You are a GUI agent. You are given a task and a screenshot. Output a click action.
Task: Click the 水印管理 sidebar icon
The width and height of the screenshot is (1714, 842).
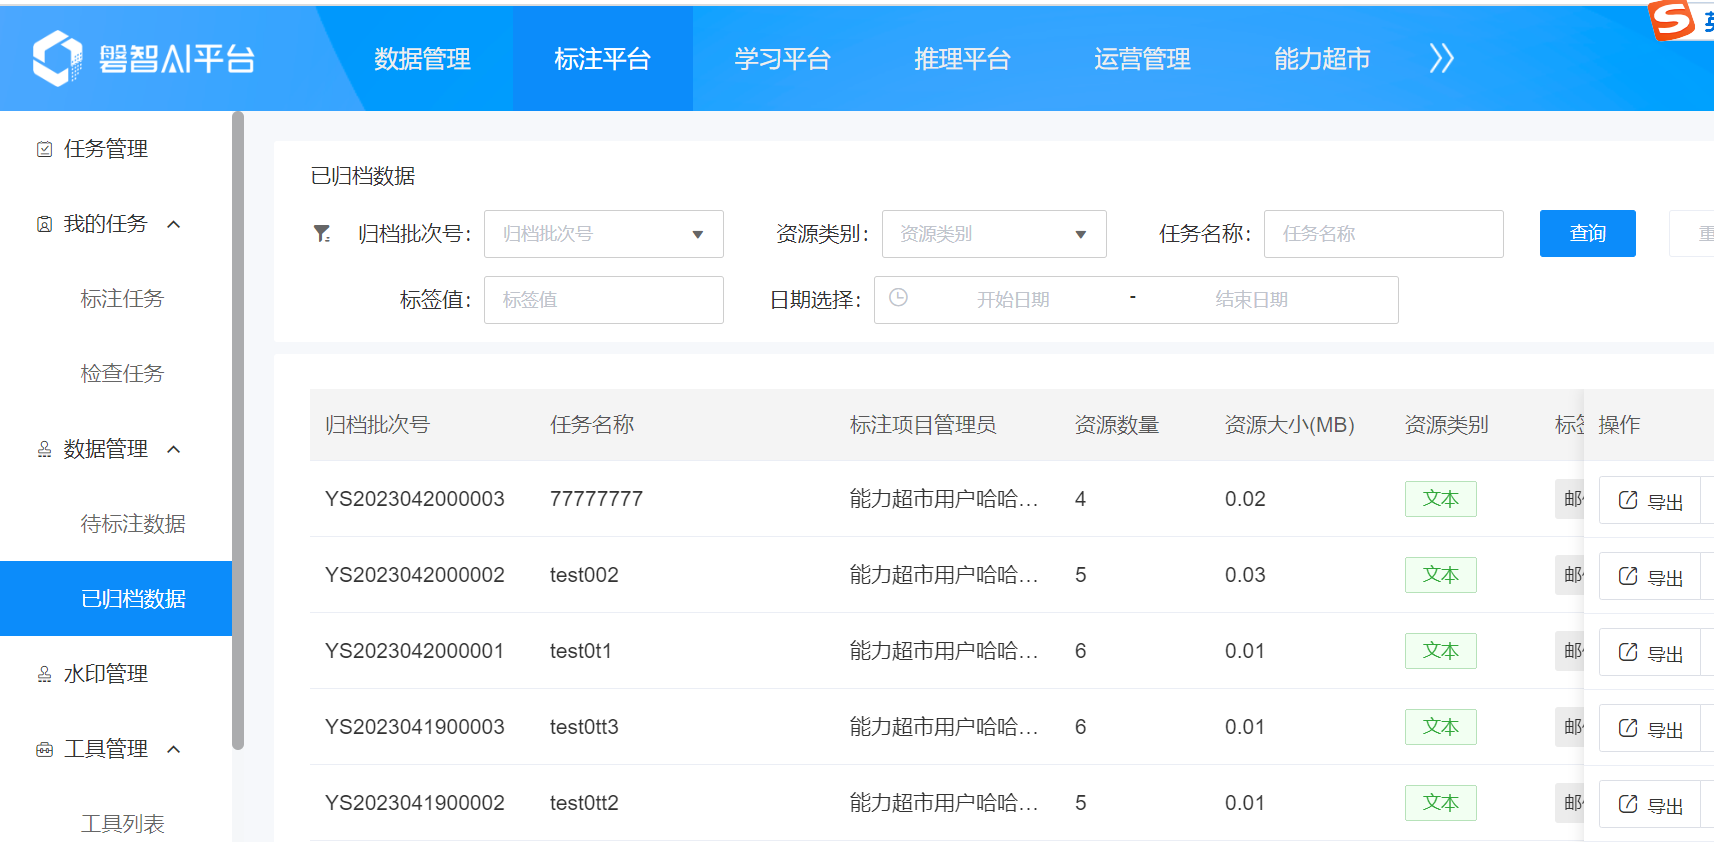[44, 674]
